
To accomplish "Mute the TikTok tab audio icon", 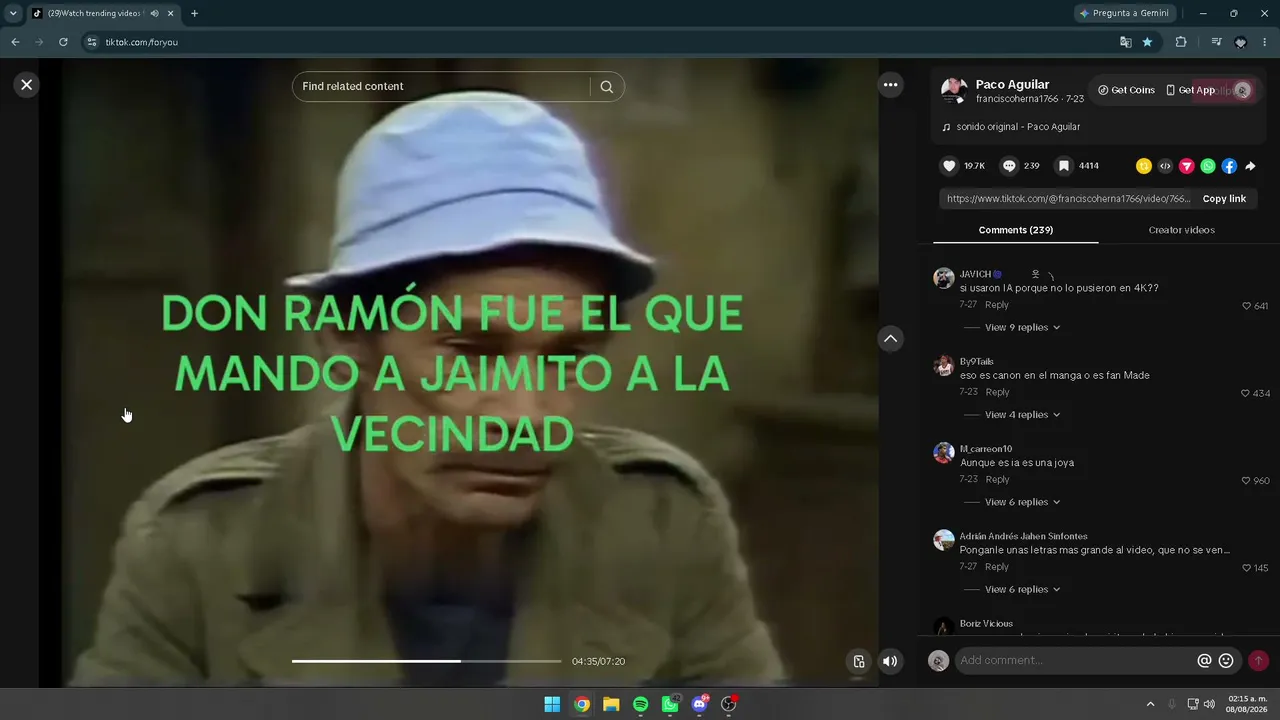I will pos(155,14).
